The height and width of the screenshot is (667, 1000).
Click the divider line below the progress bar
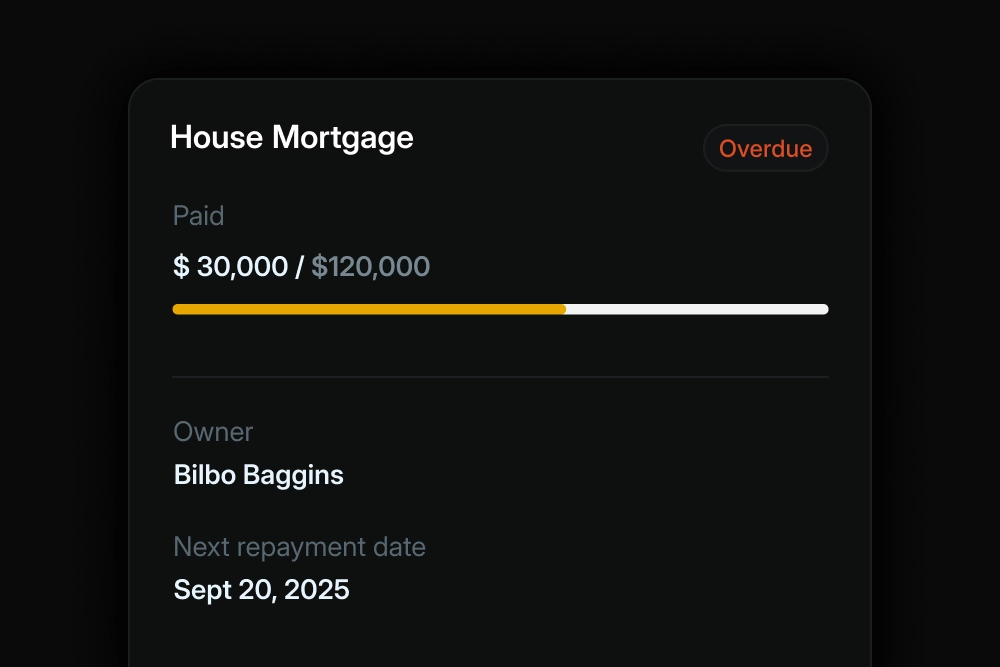[x=500, y=377]
